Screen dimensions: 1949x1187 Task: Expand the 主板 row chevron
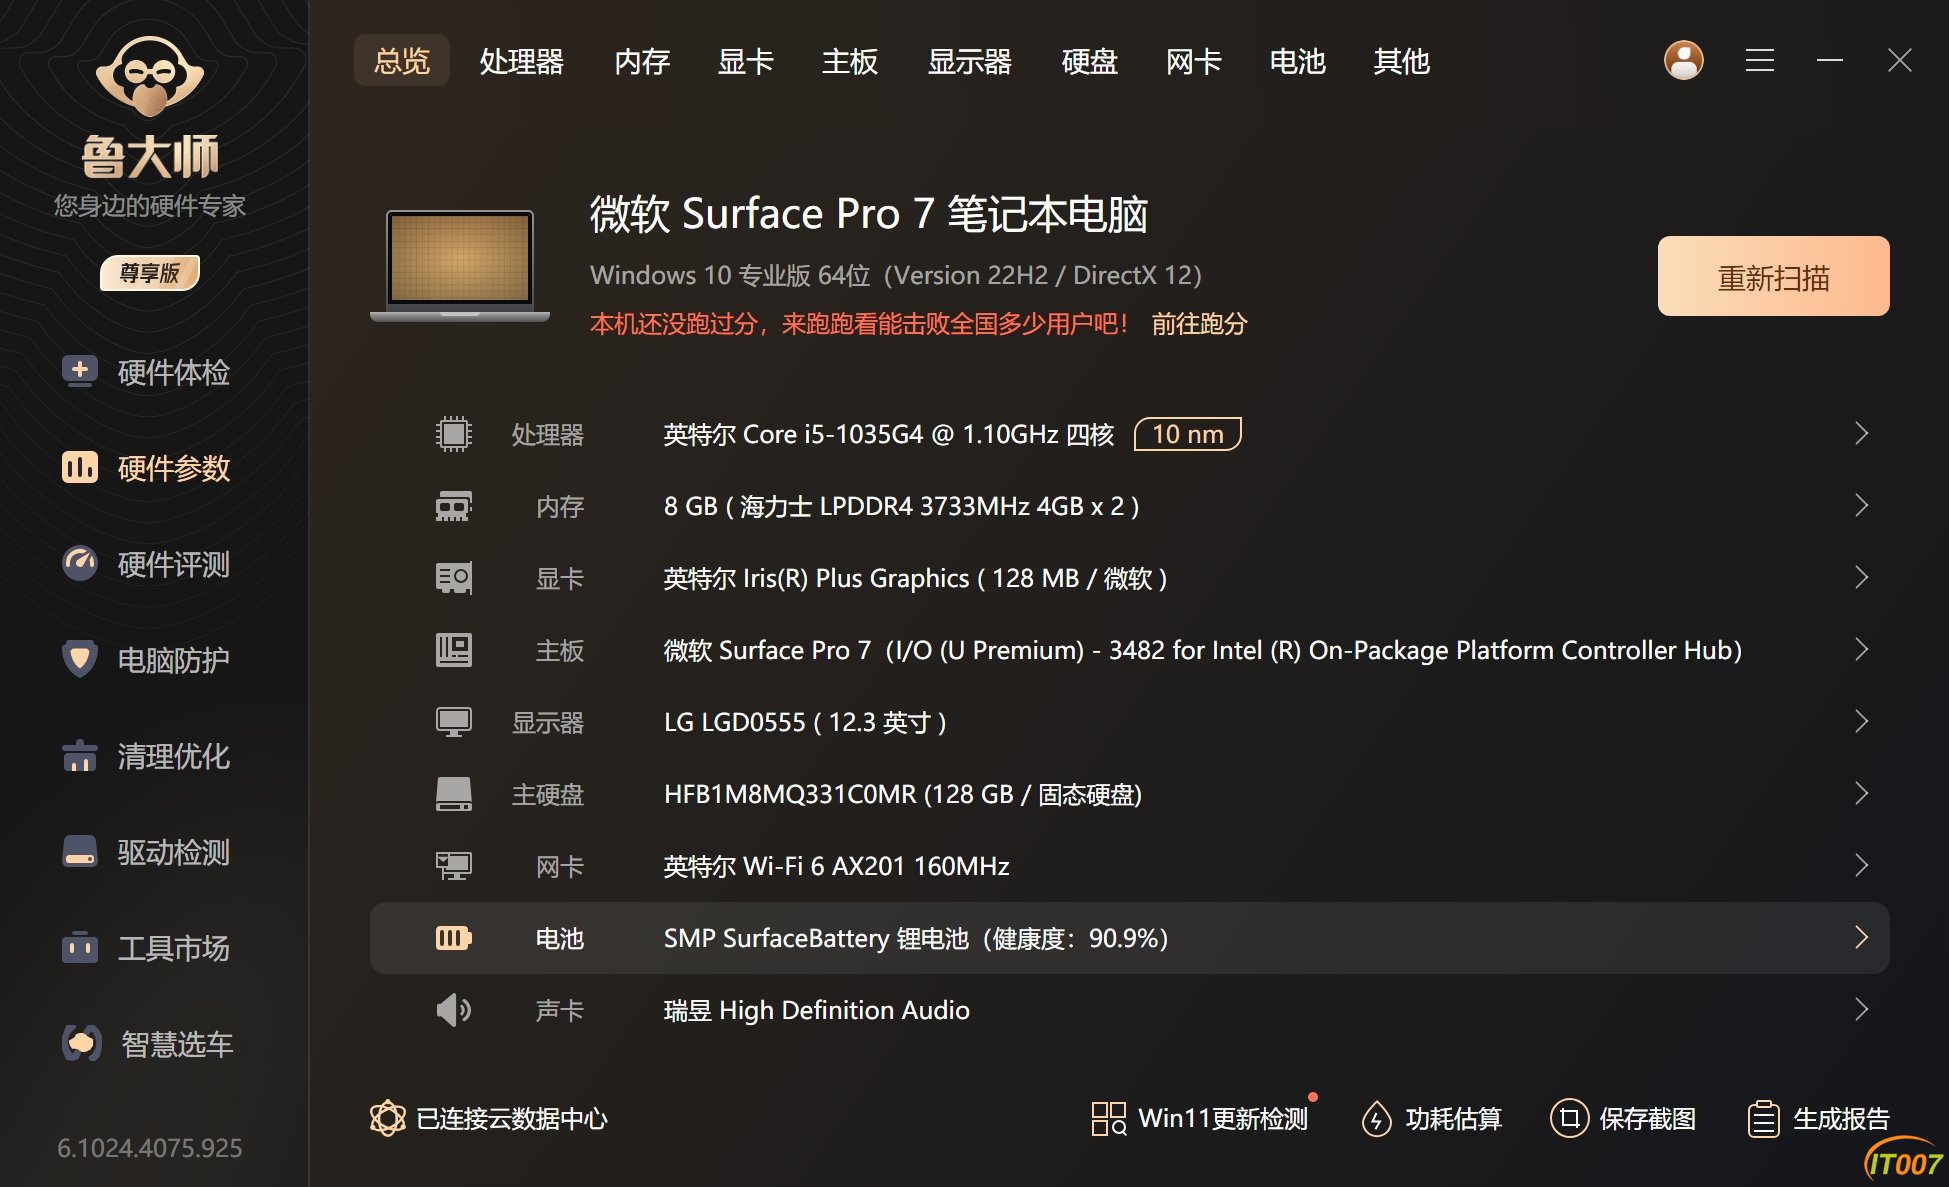click(x=1861, y=649)
